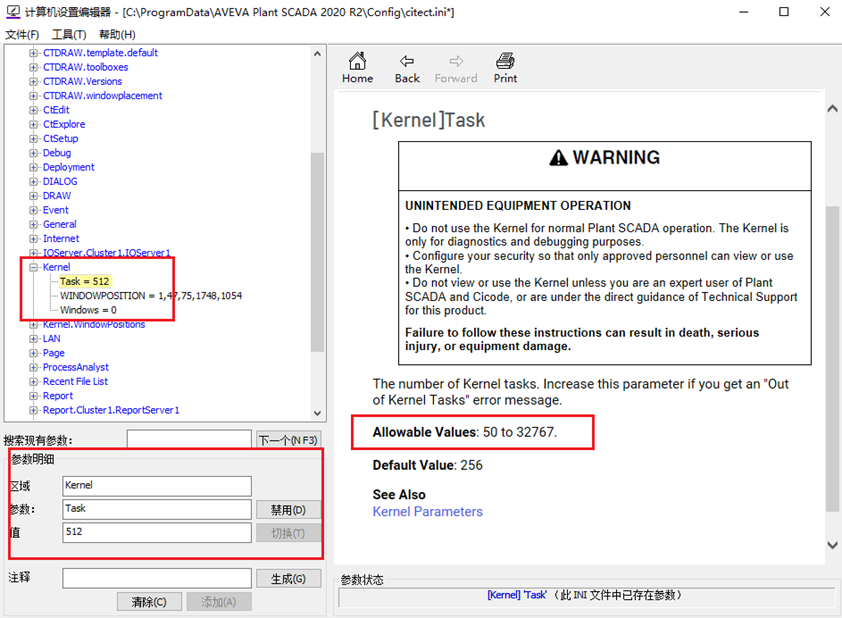Click the search existing parameters field
Image resolution: width=842 pixels, height=618 pixels.
189,440
